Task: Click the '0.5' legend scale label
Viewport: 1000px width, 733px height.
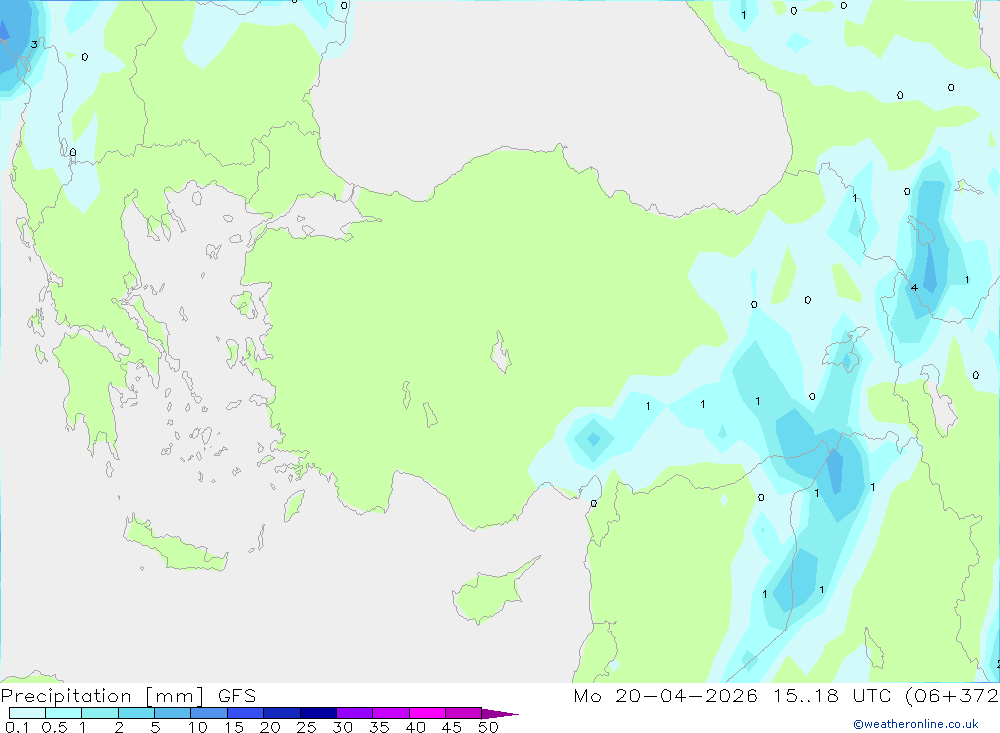Action: [54, 727]
